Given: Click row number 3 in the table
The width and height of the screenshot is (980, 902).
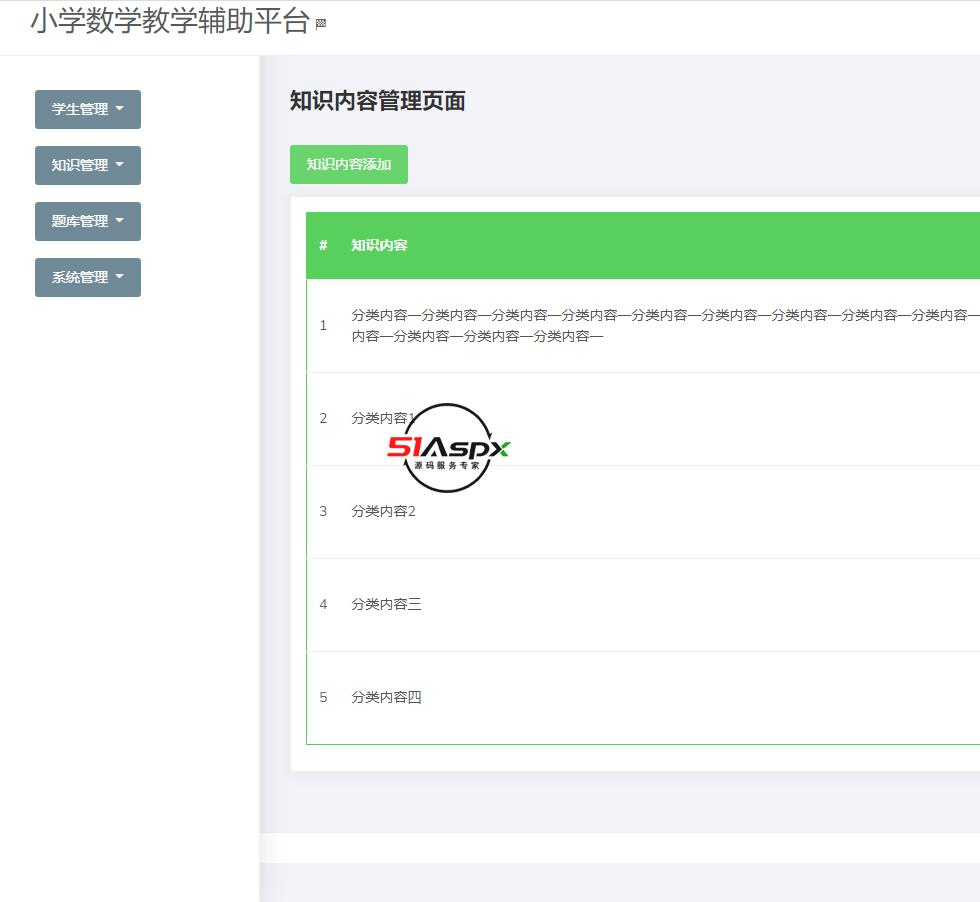Looking at the screenshot, I should pos(323,511).
